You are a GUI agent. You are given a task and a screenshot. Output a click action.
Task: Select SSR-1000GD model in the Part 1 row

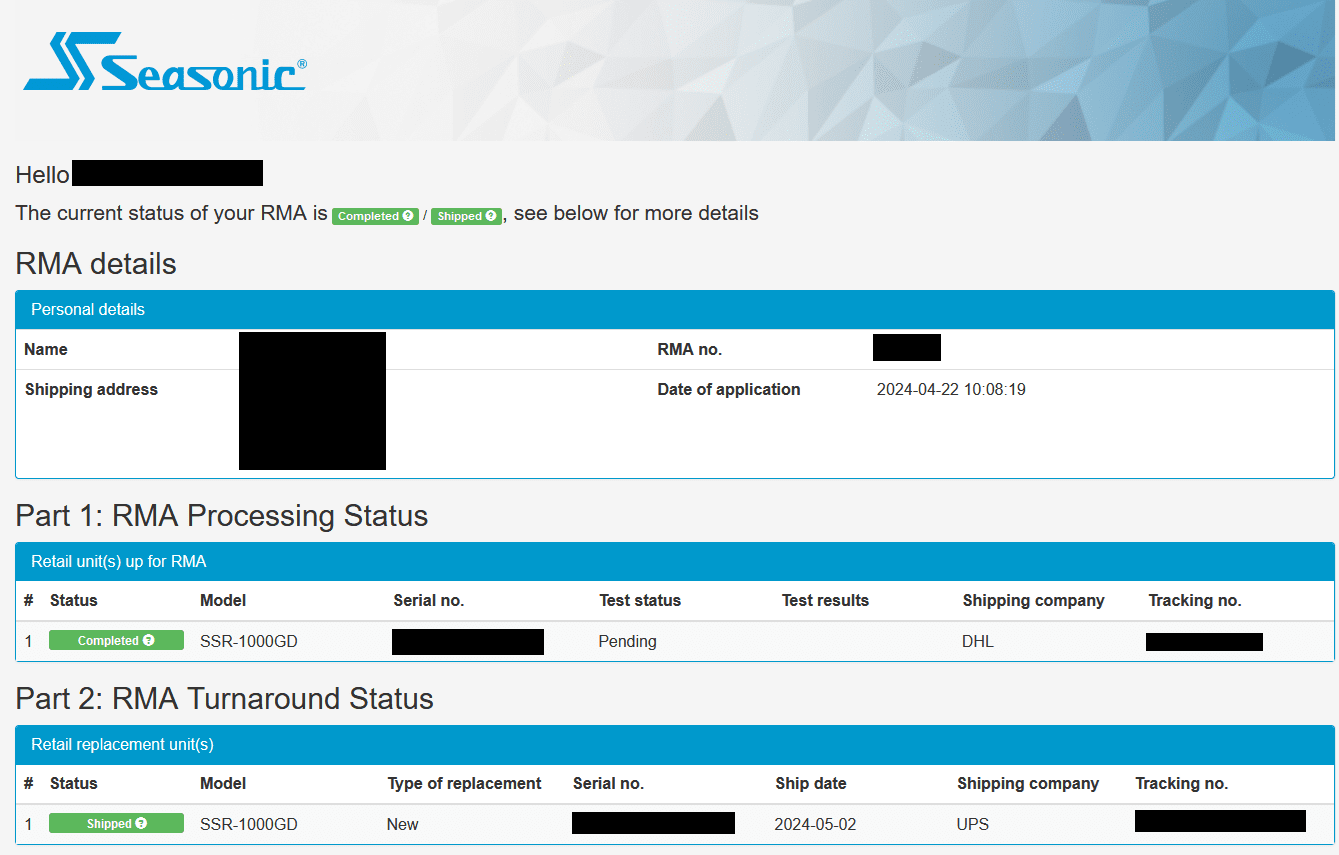coord(249,642)
